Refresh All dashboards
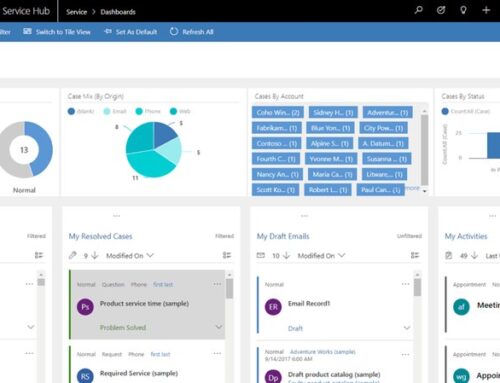500x383 pixels. pyautogui.click(x=192, y=32)
